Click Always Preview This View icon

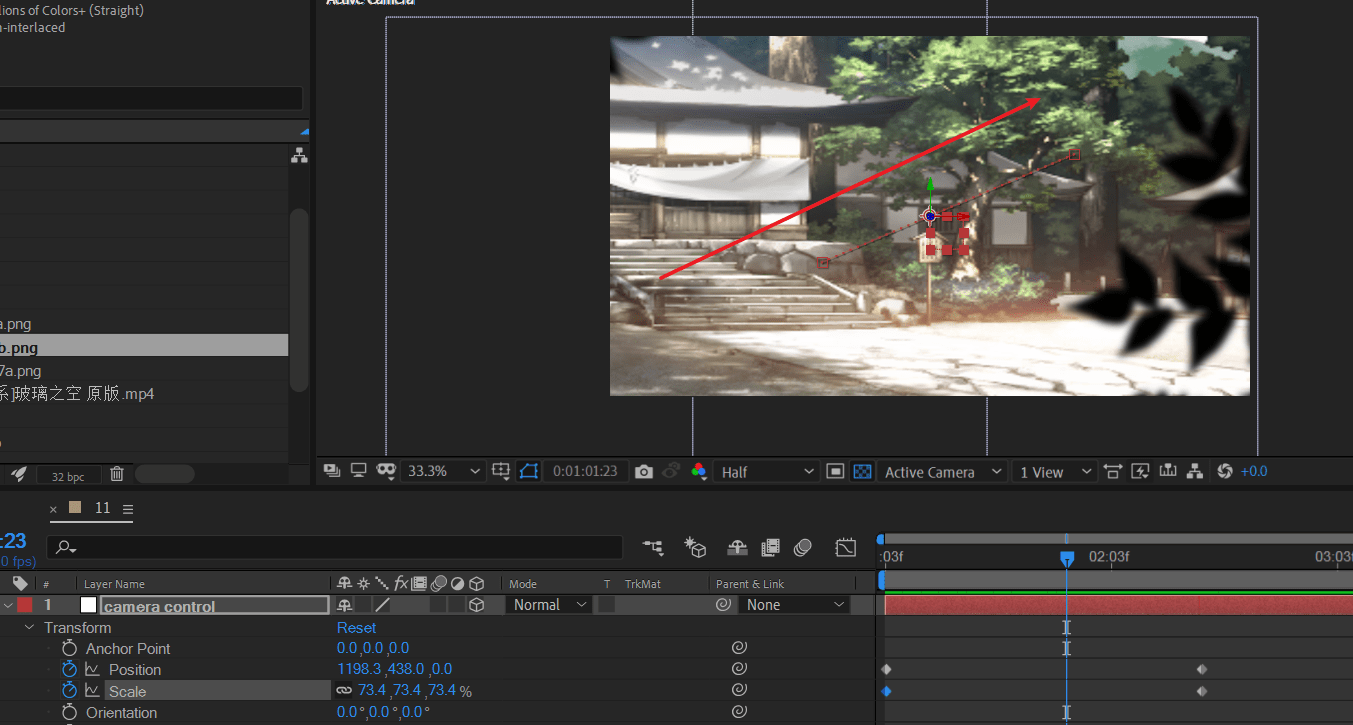332,471
